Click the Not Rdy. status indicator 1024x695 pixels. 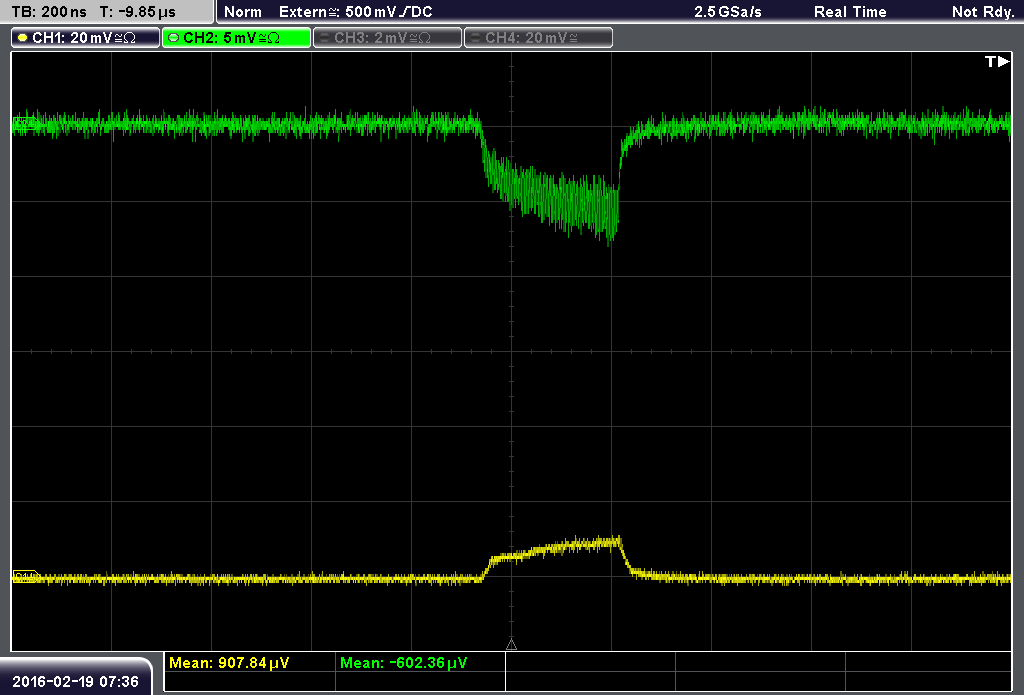[983, 12]
